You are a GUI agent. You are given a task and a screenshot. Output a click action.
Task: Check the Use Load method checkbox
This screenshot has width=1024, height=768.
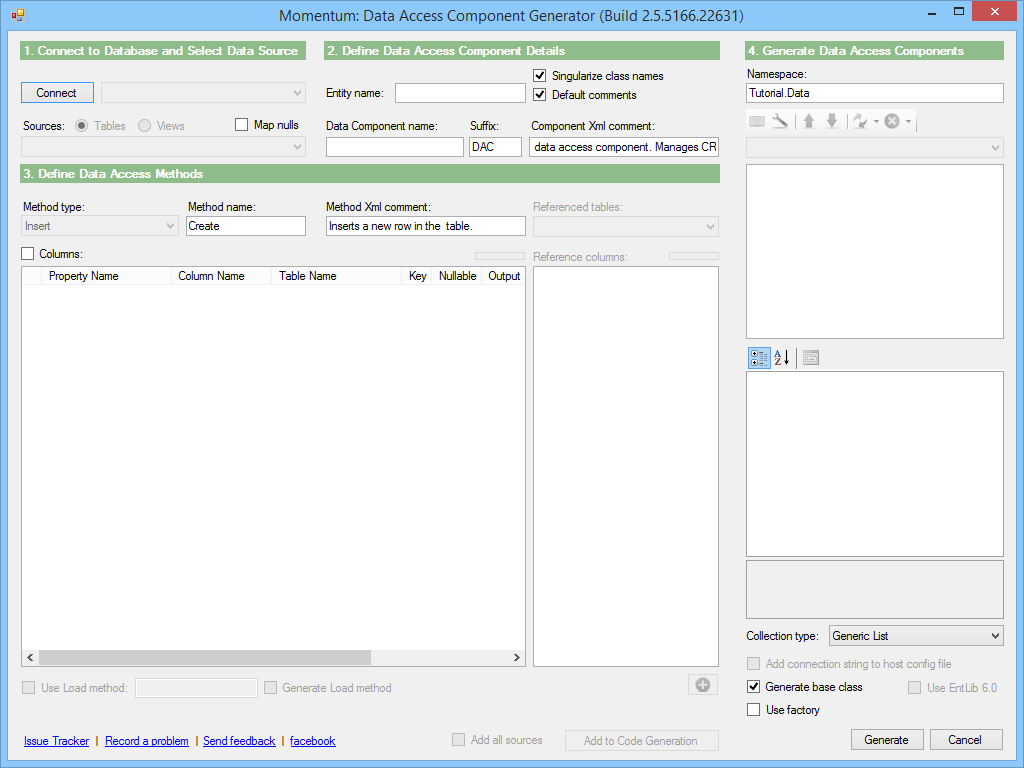pyautogui.click(x=29, y=687)
